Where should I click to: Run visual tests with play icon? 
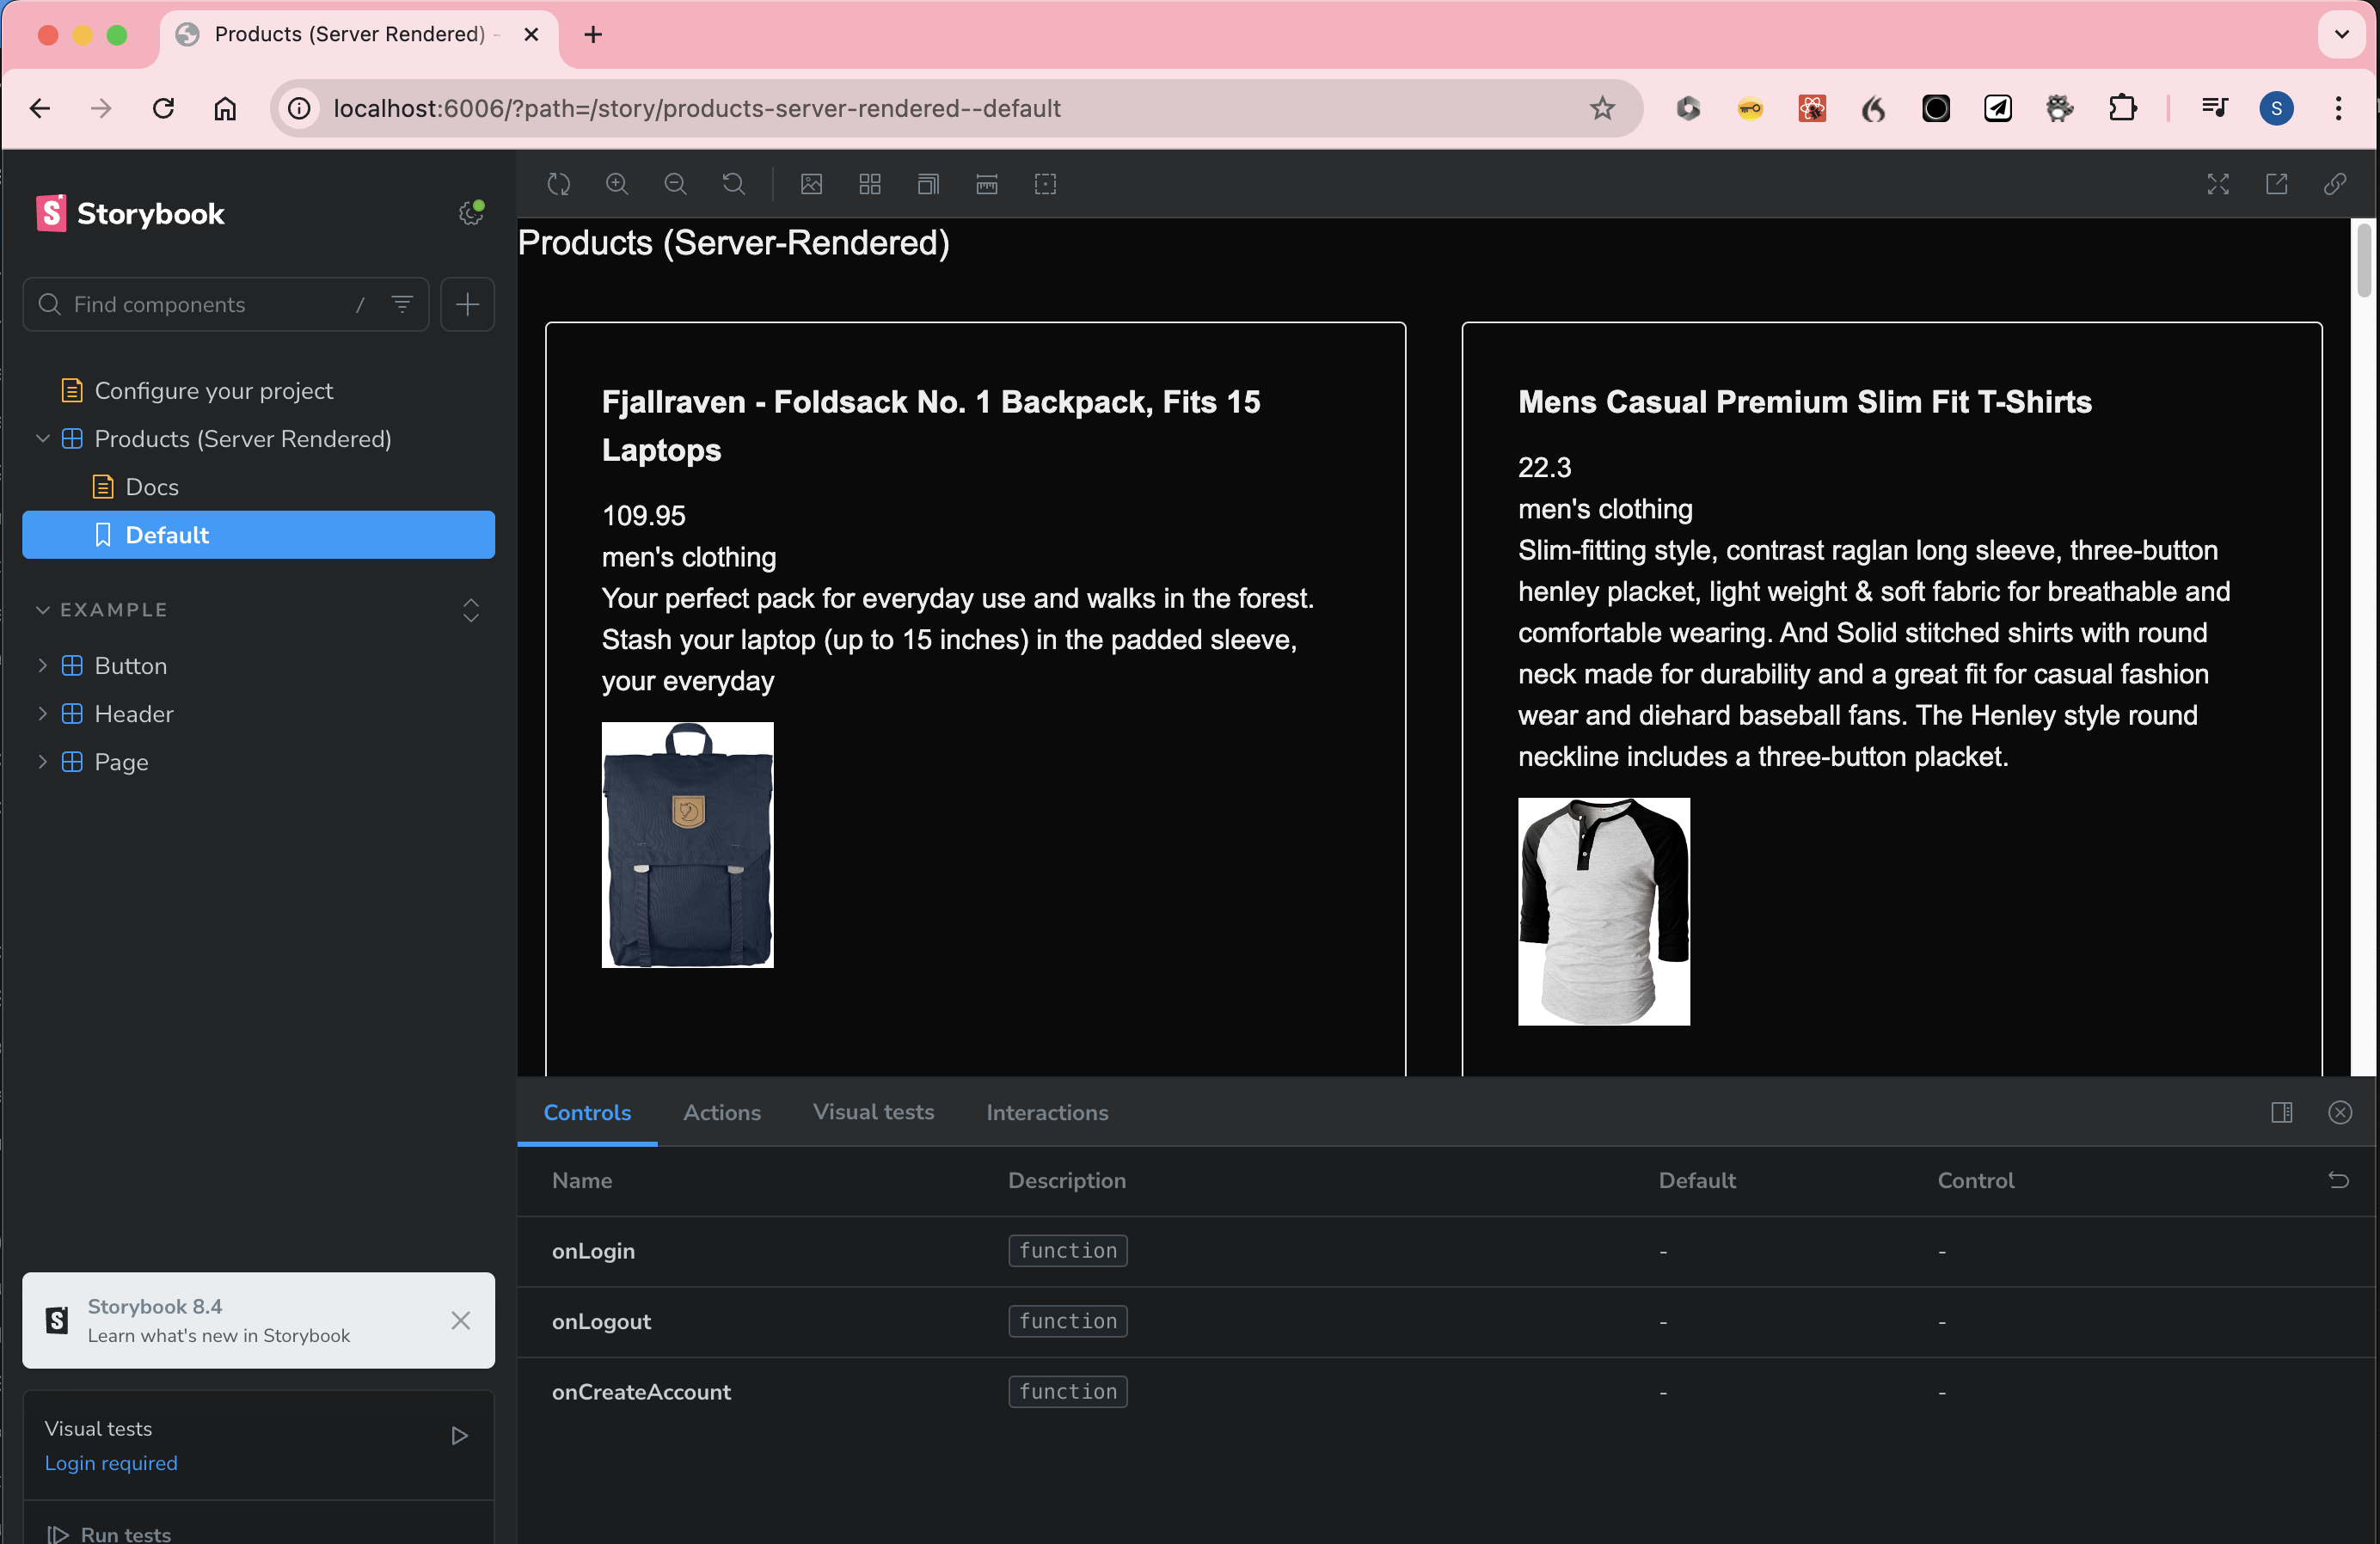coord(459,1436)
